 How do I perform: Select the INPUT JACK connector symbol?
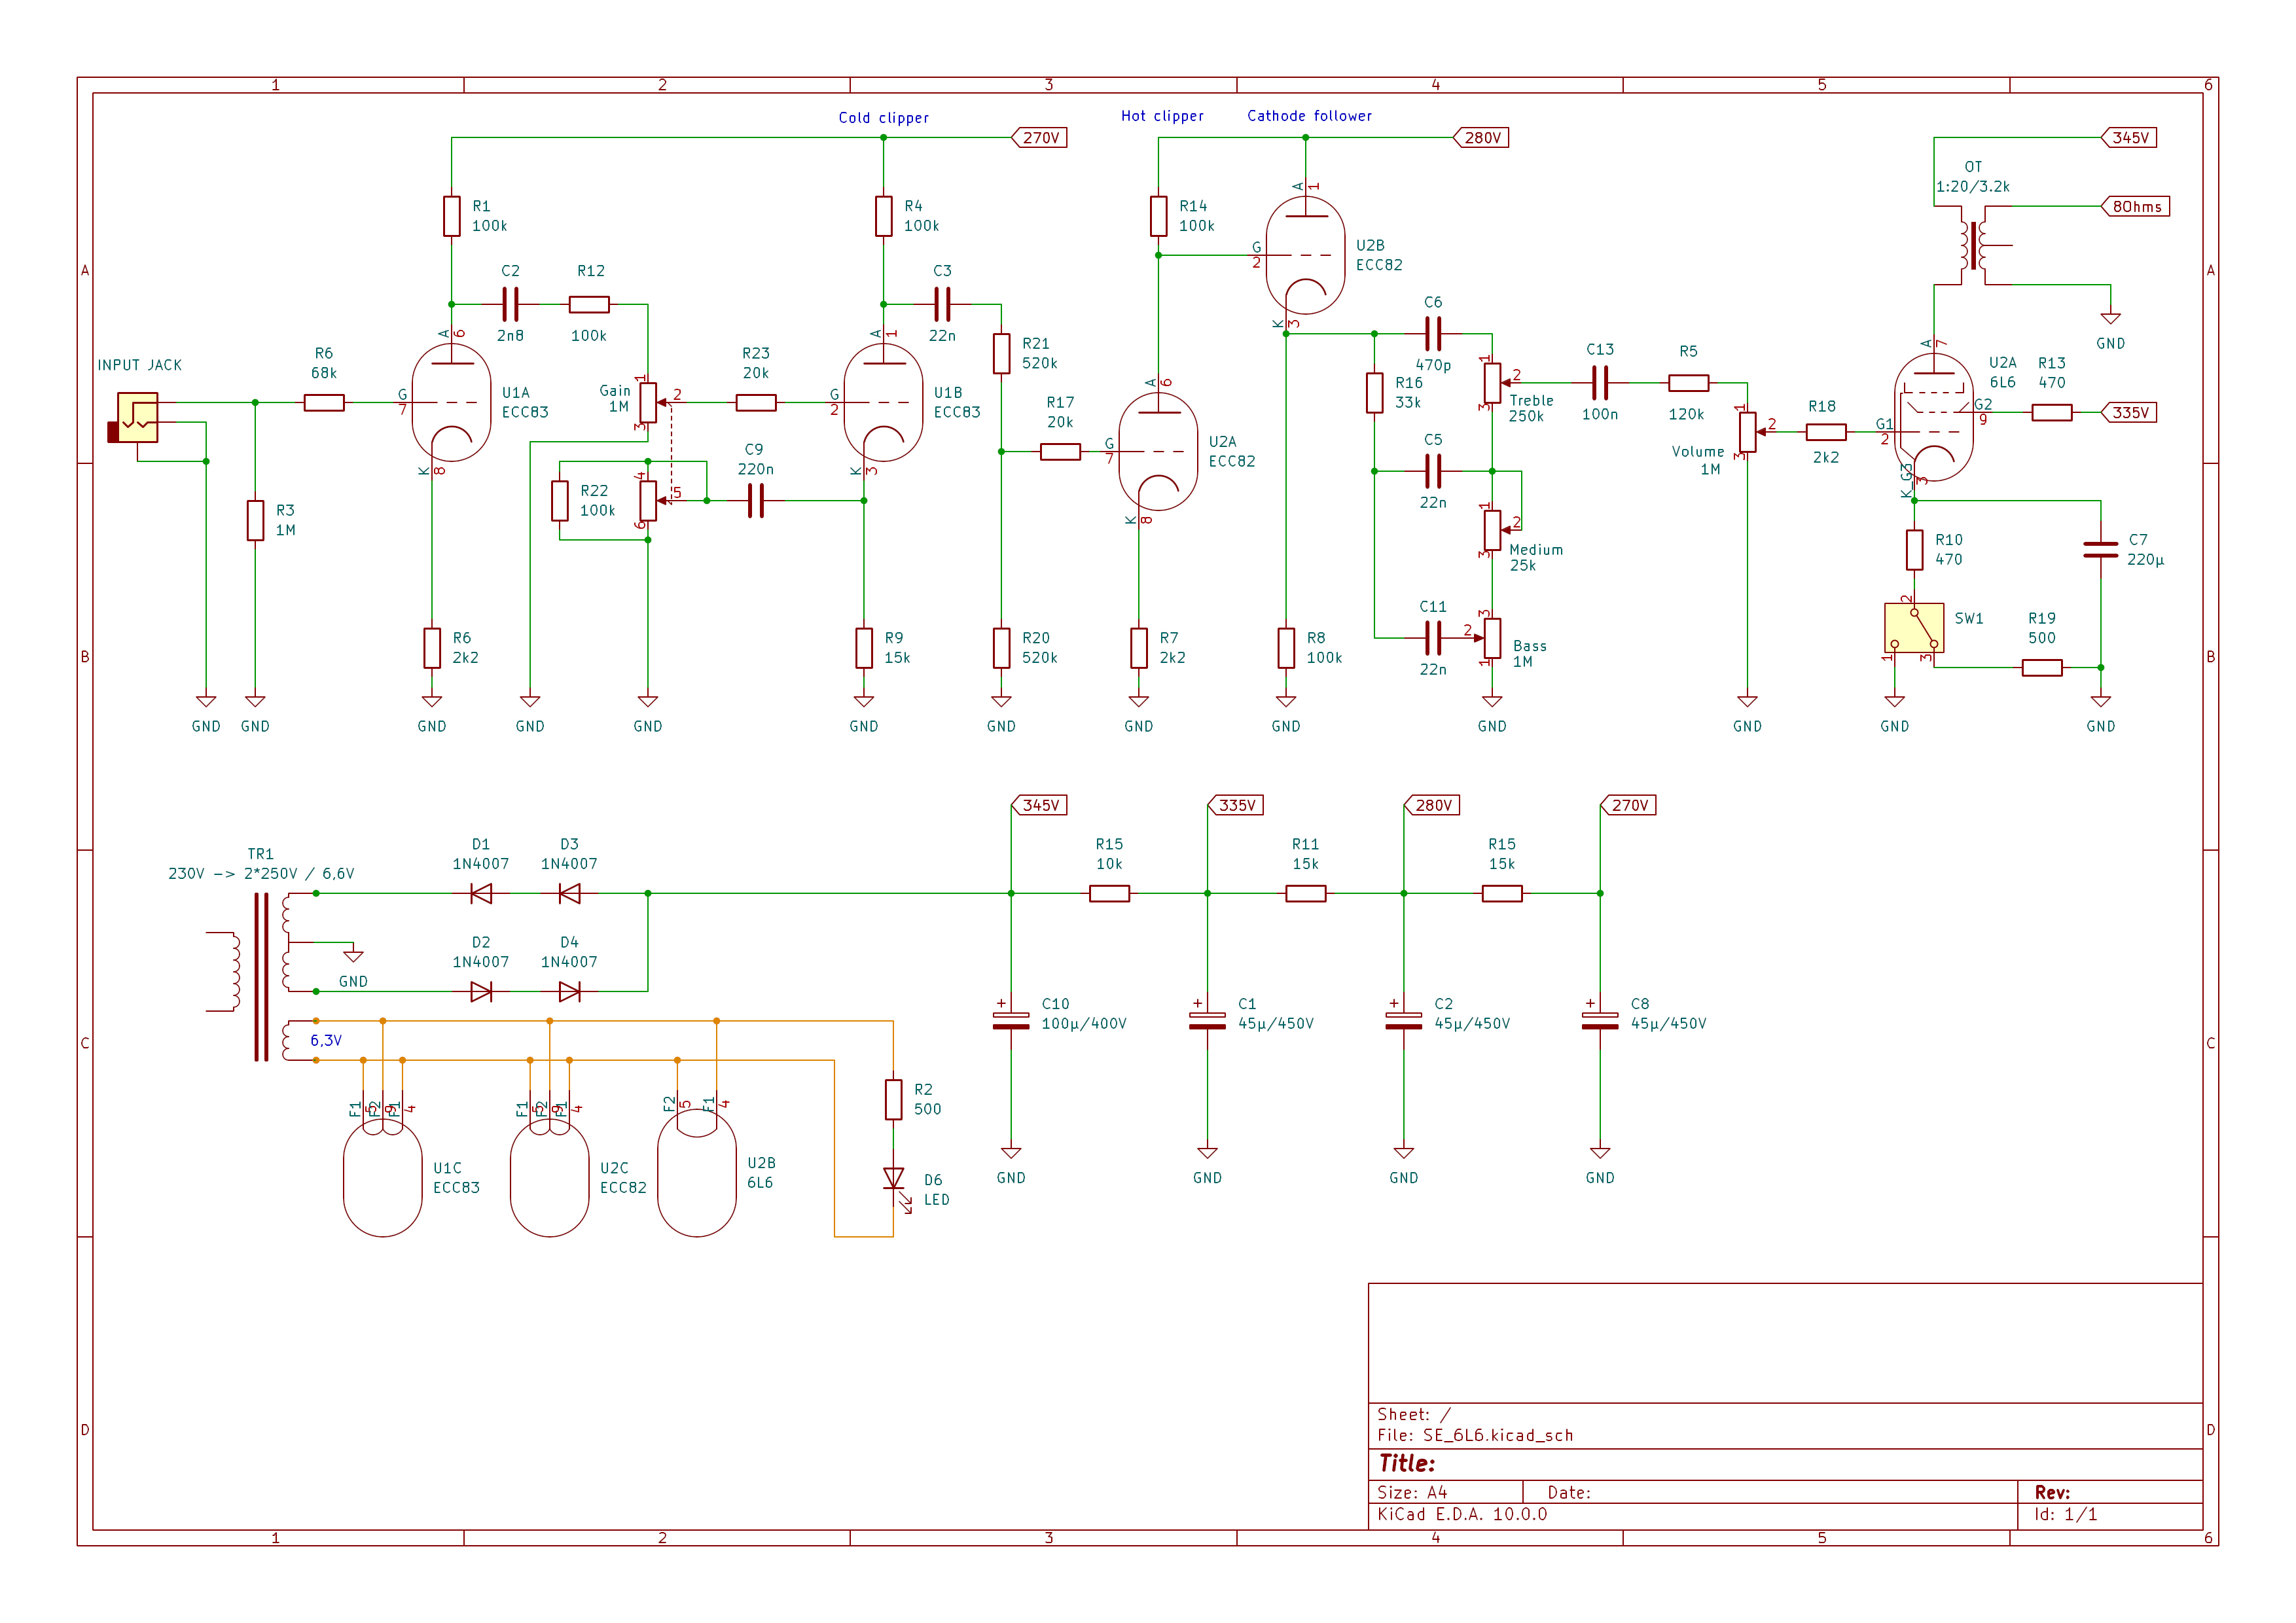tap(137, 417)
